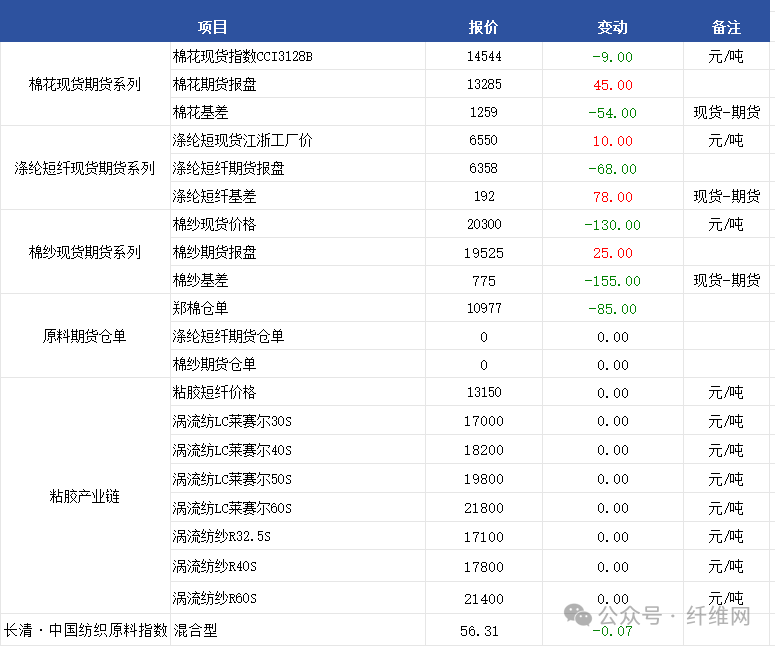Select the 涡流纺纱R40S row label
The height and width of the screenshot is (646, 775).
coord(215,566)
